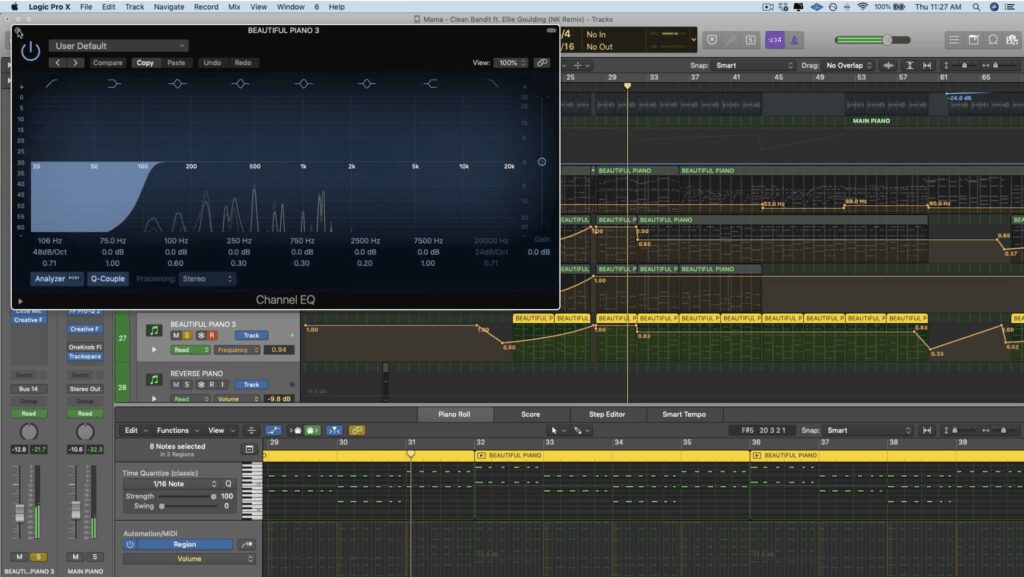Switch to the Score tab
The image size is (1024, 577).
coord(530,414)
